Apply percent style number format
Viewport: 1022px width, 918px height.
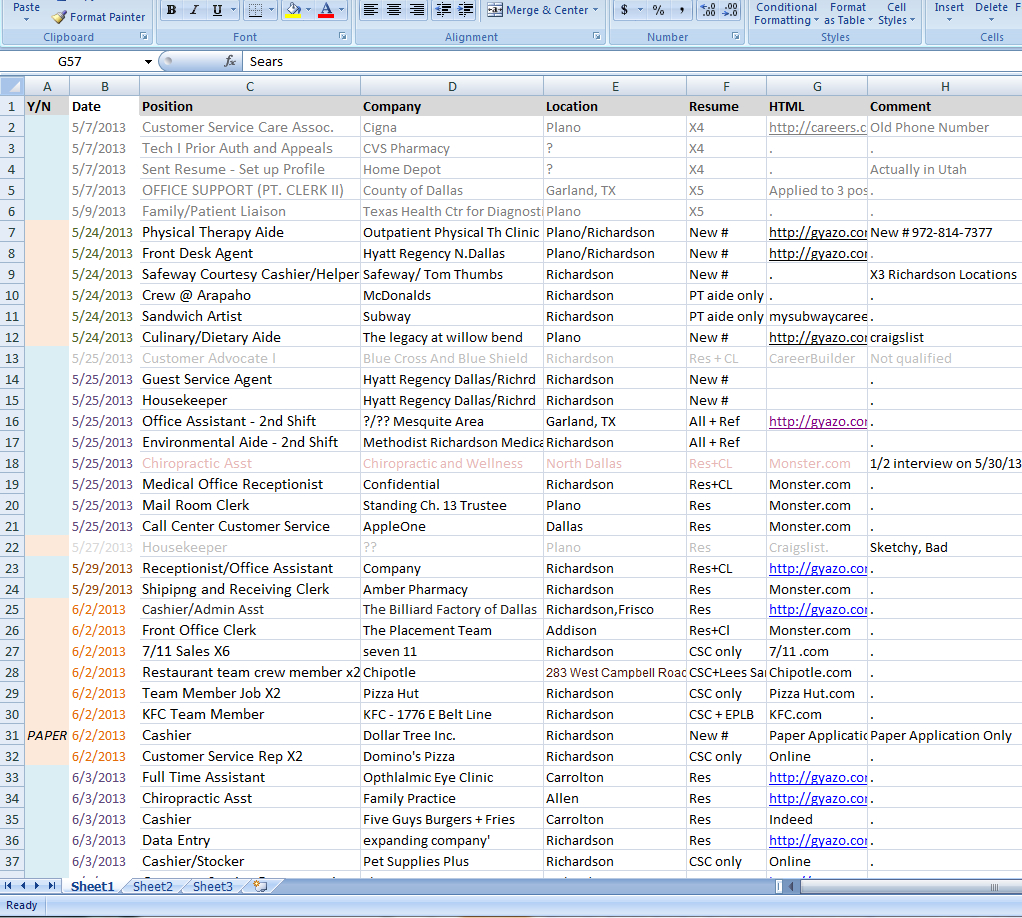pos(657,10)
